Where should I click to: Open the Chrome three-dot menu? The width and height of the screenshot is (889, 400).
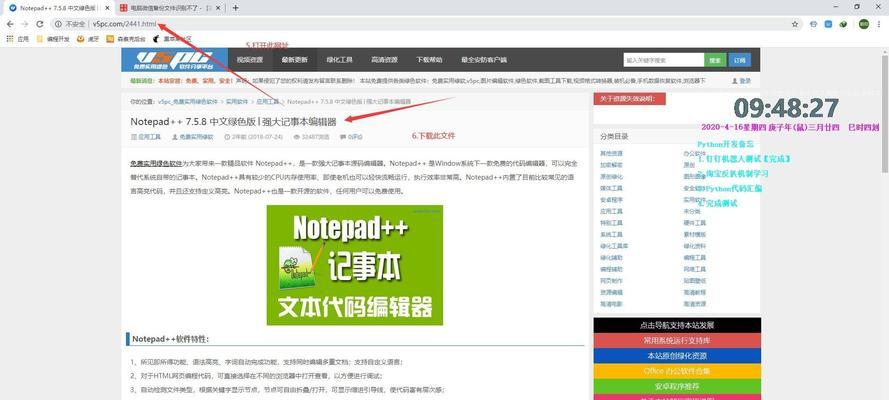coord(878,24)
